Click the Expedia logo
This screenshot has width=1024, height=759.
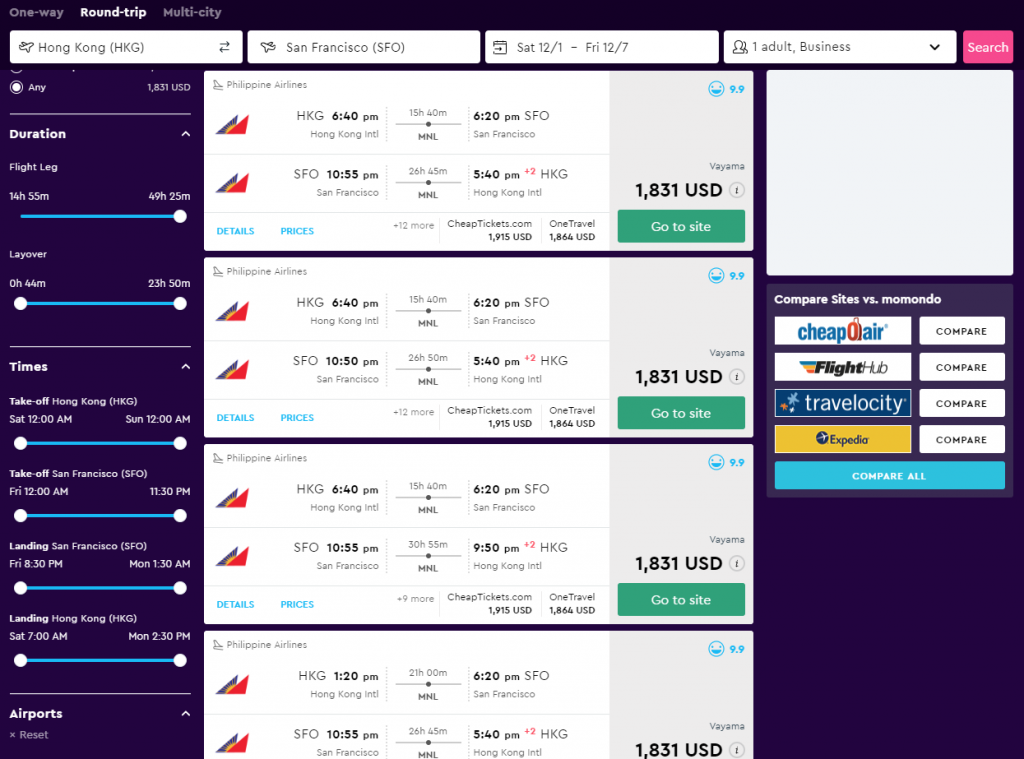click(x=842, y=440)
